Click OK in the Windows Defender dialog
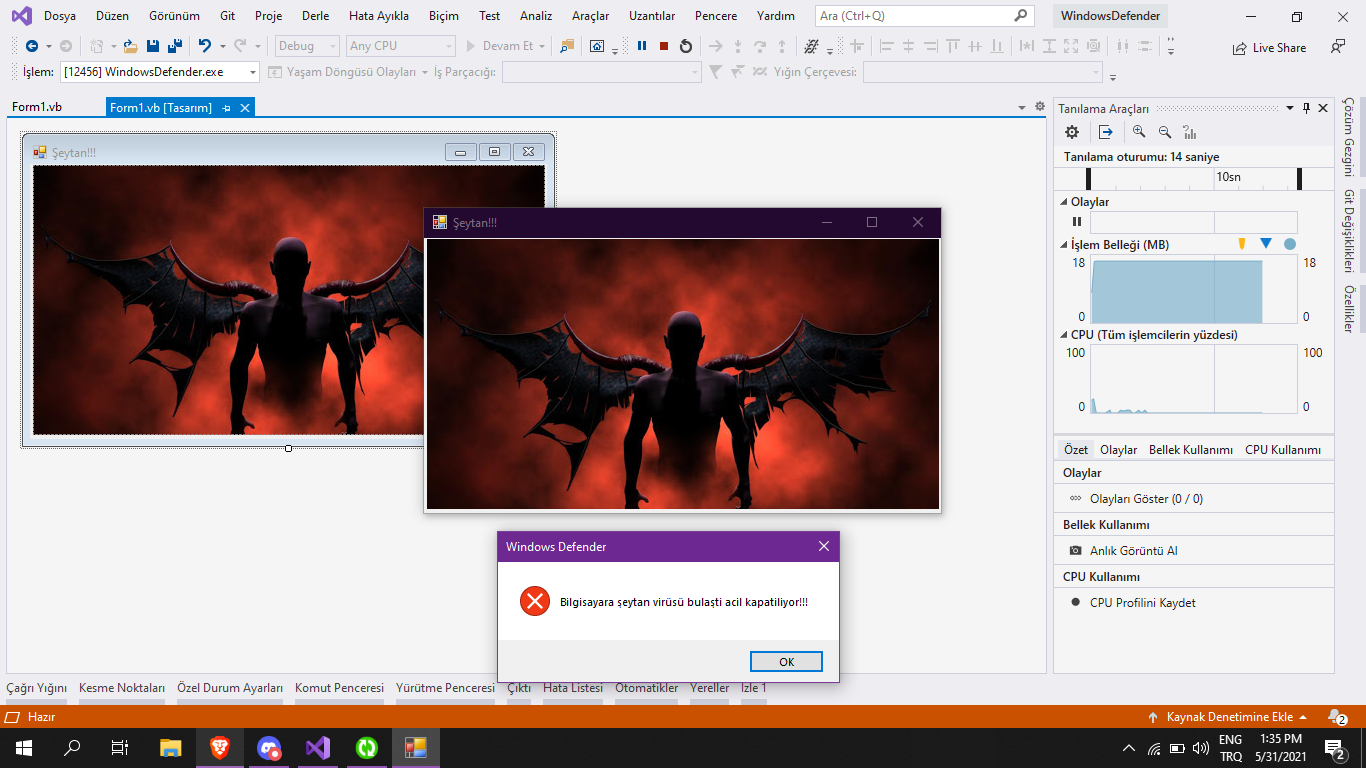 pyautogui.click(x=786, y=662)
